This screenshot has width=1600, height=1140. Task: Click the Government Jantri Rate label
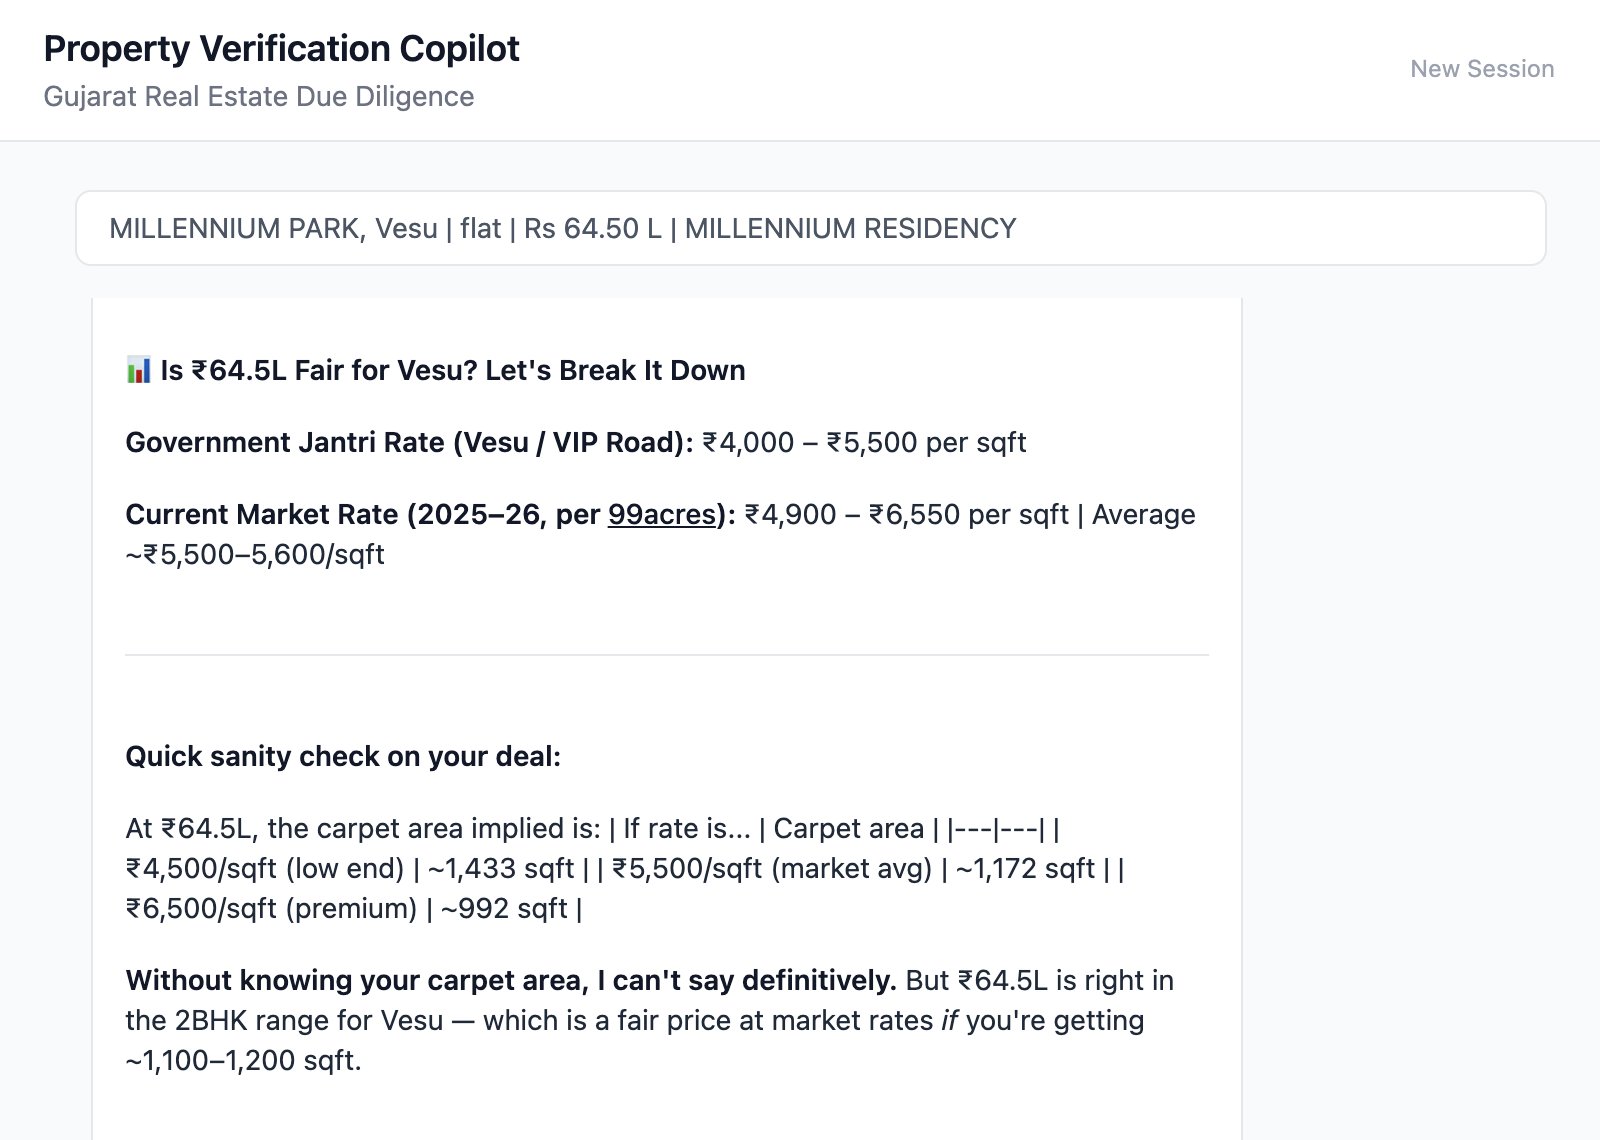click(408, 443)
